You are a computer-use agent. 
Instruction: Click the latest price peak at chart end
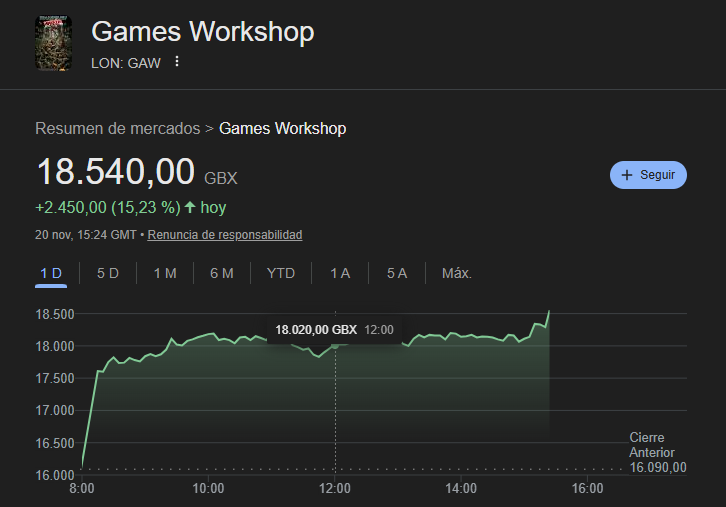click(549, 312)
